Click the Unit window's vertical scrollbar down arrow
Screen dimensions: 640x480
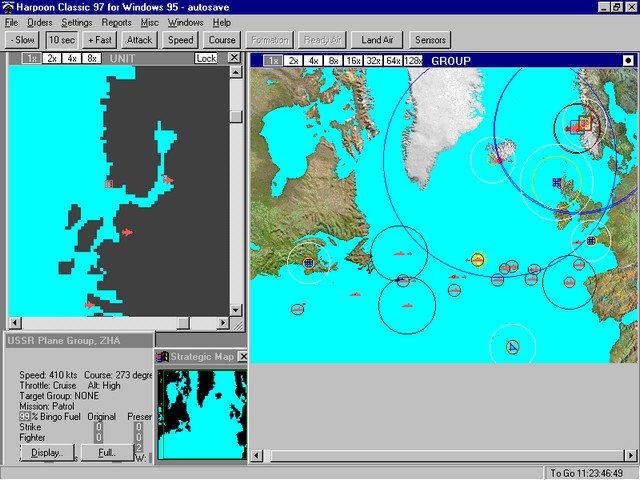pos(236,309)
